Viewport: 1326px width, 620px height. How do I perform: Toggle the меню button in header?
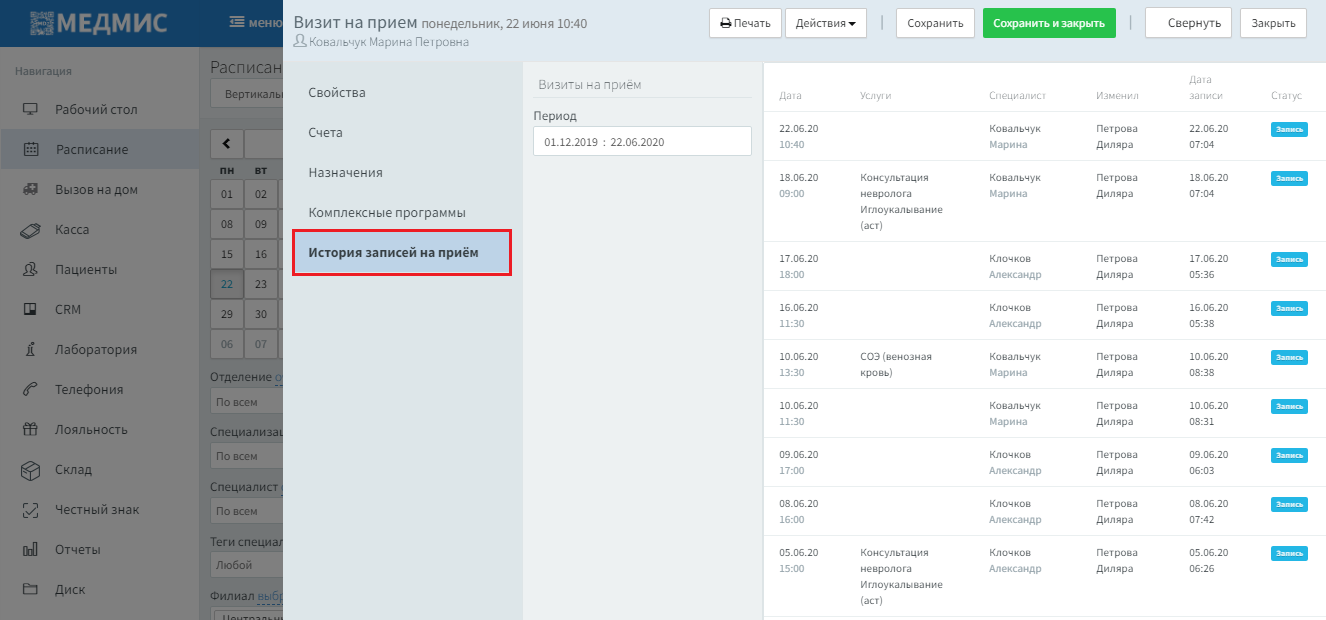tap(255, 22)
